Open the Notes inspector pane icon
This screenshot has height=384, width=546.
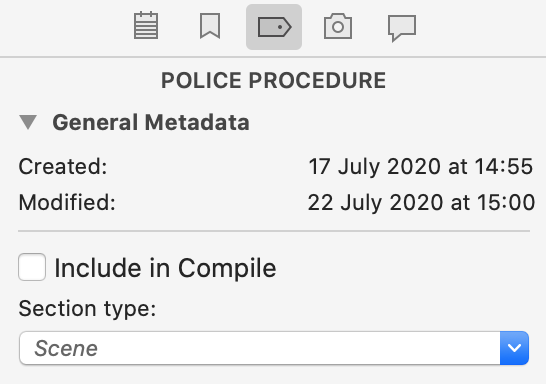146,25
